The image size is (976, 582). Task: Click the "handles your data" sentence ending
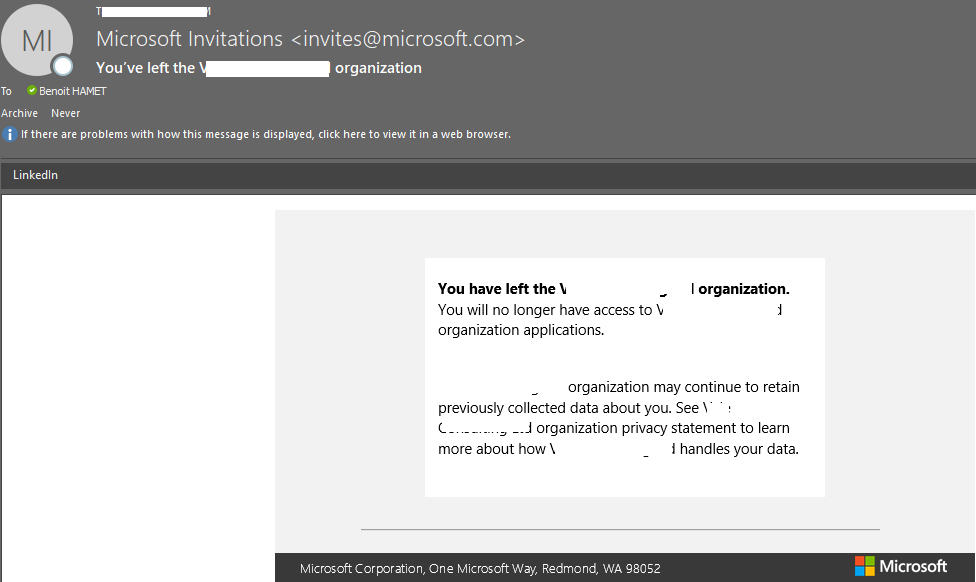coord(739,449)
